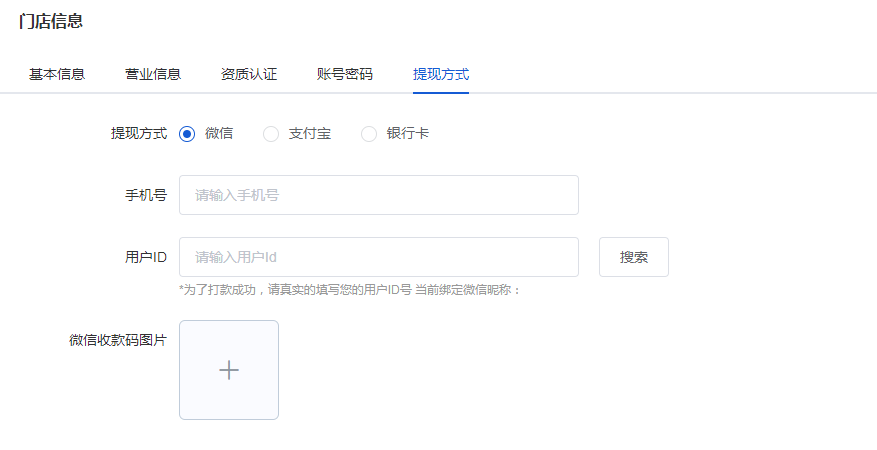Click the hint text about 用户ID号

point(350,290)
